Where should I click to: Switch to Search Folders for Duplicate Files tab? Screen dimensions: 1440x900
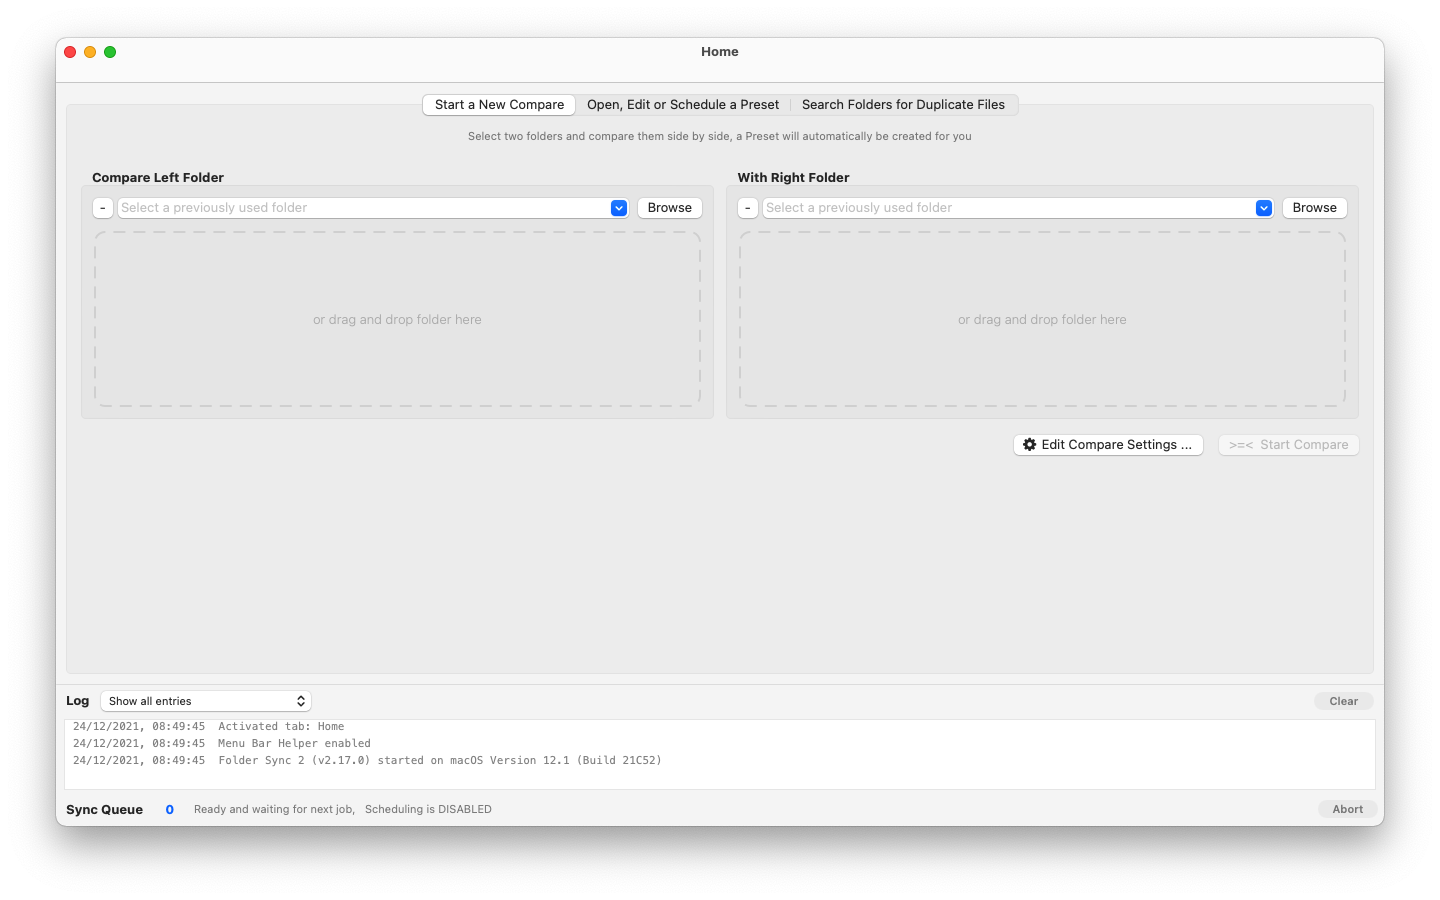point(903,105)
